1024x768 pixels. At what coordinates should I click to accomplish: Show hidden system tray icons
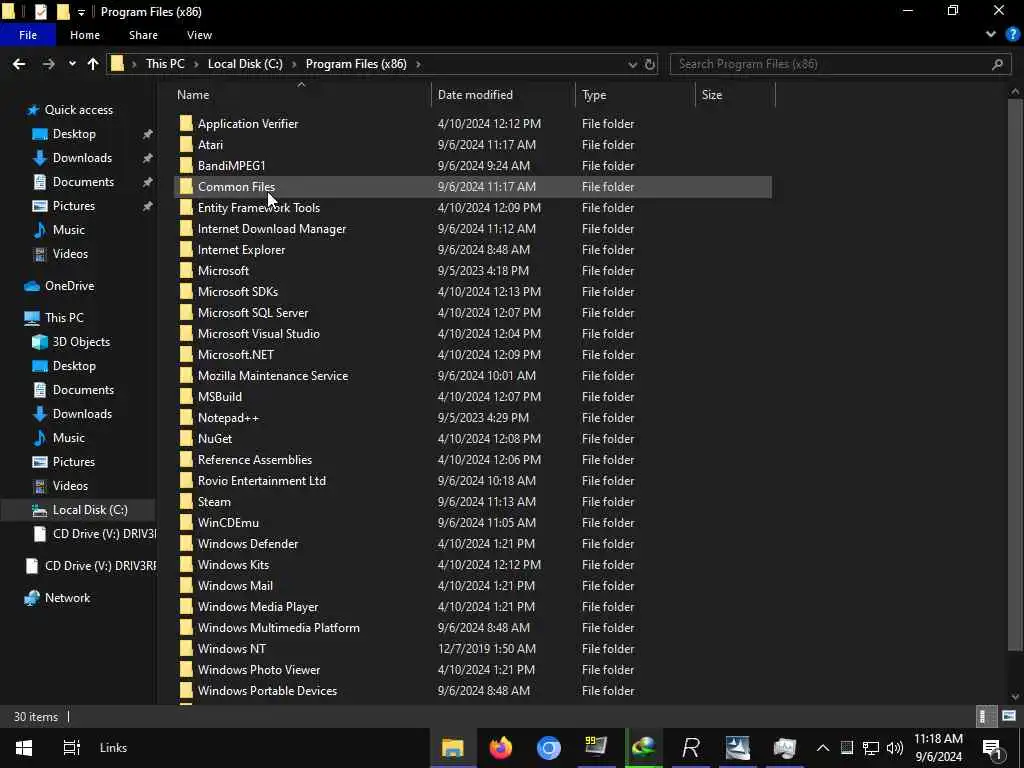click(823, 748)
